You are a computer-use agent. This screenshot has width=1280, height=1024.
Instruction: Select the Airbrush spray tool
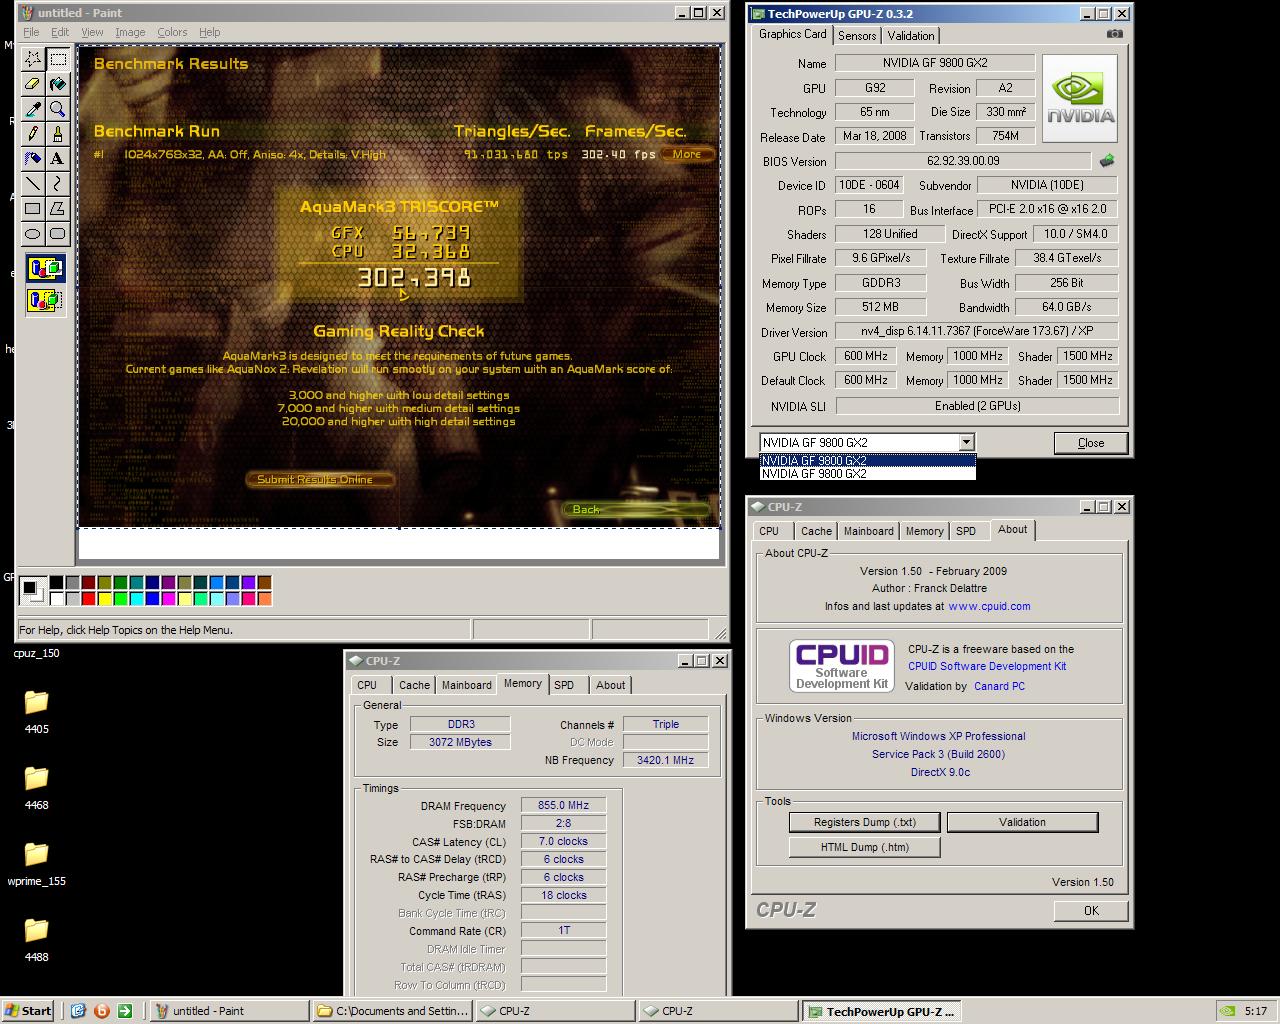click(x=33, y=159)
